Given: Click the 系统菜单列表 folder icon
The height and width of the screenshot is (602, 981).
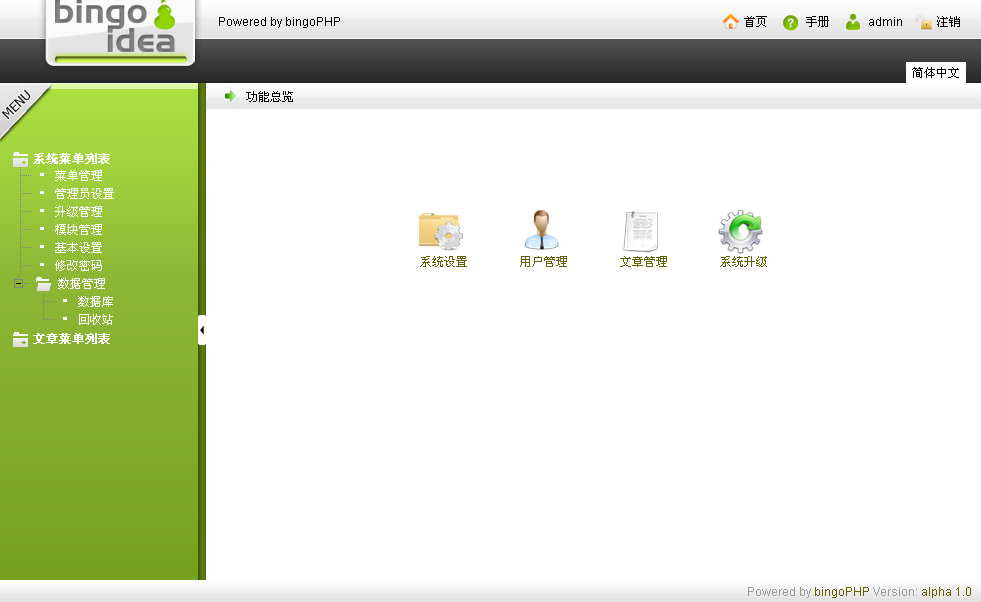Looking at the screenshot, I should click(20, 158).
